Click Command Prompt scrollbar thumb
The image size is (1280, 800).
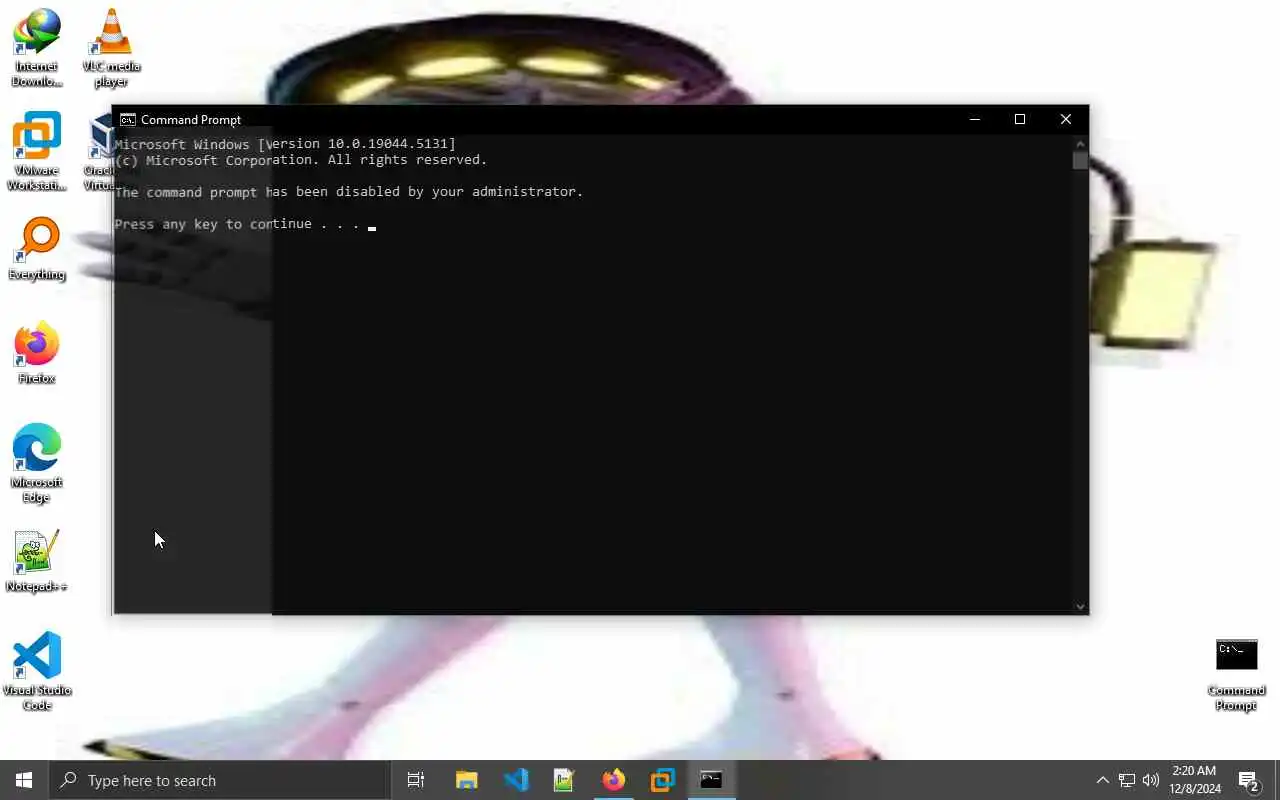click(1080, 160)
